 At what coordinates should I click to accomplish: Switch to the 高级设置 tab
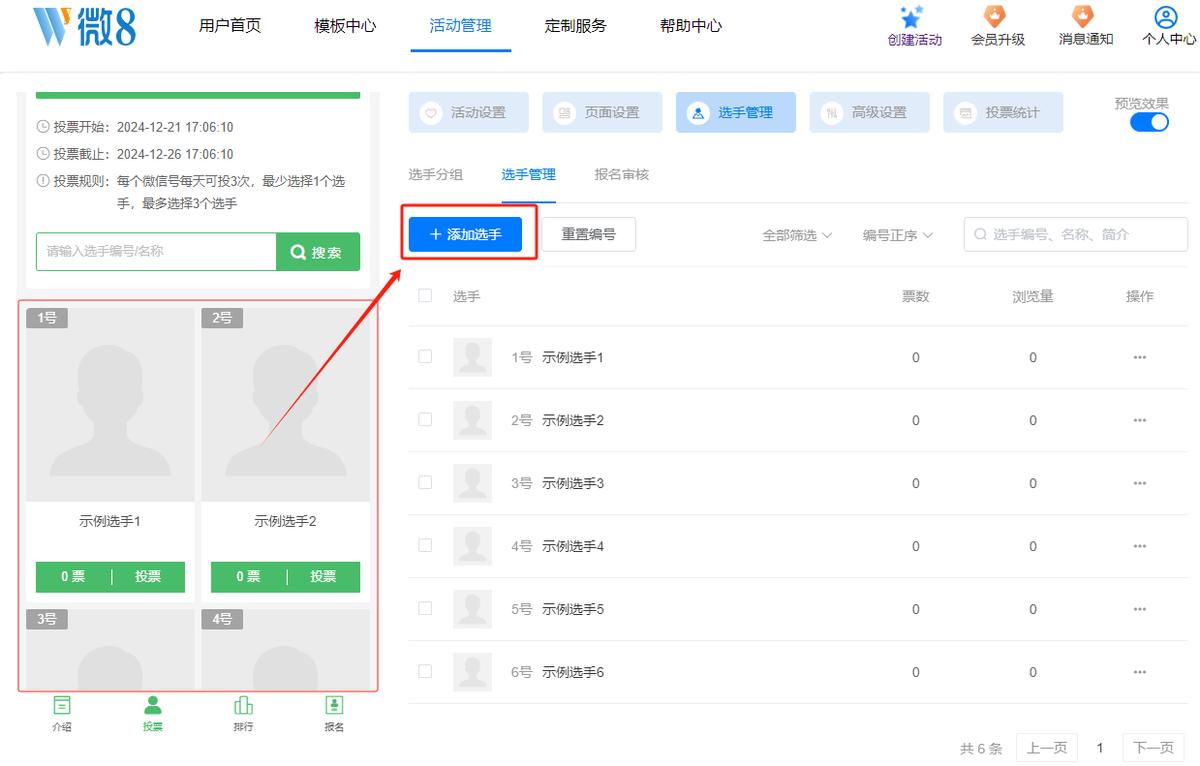click(869, 113)
